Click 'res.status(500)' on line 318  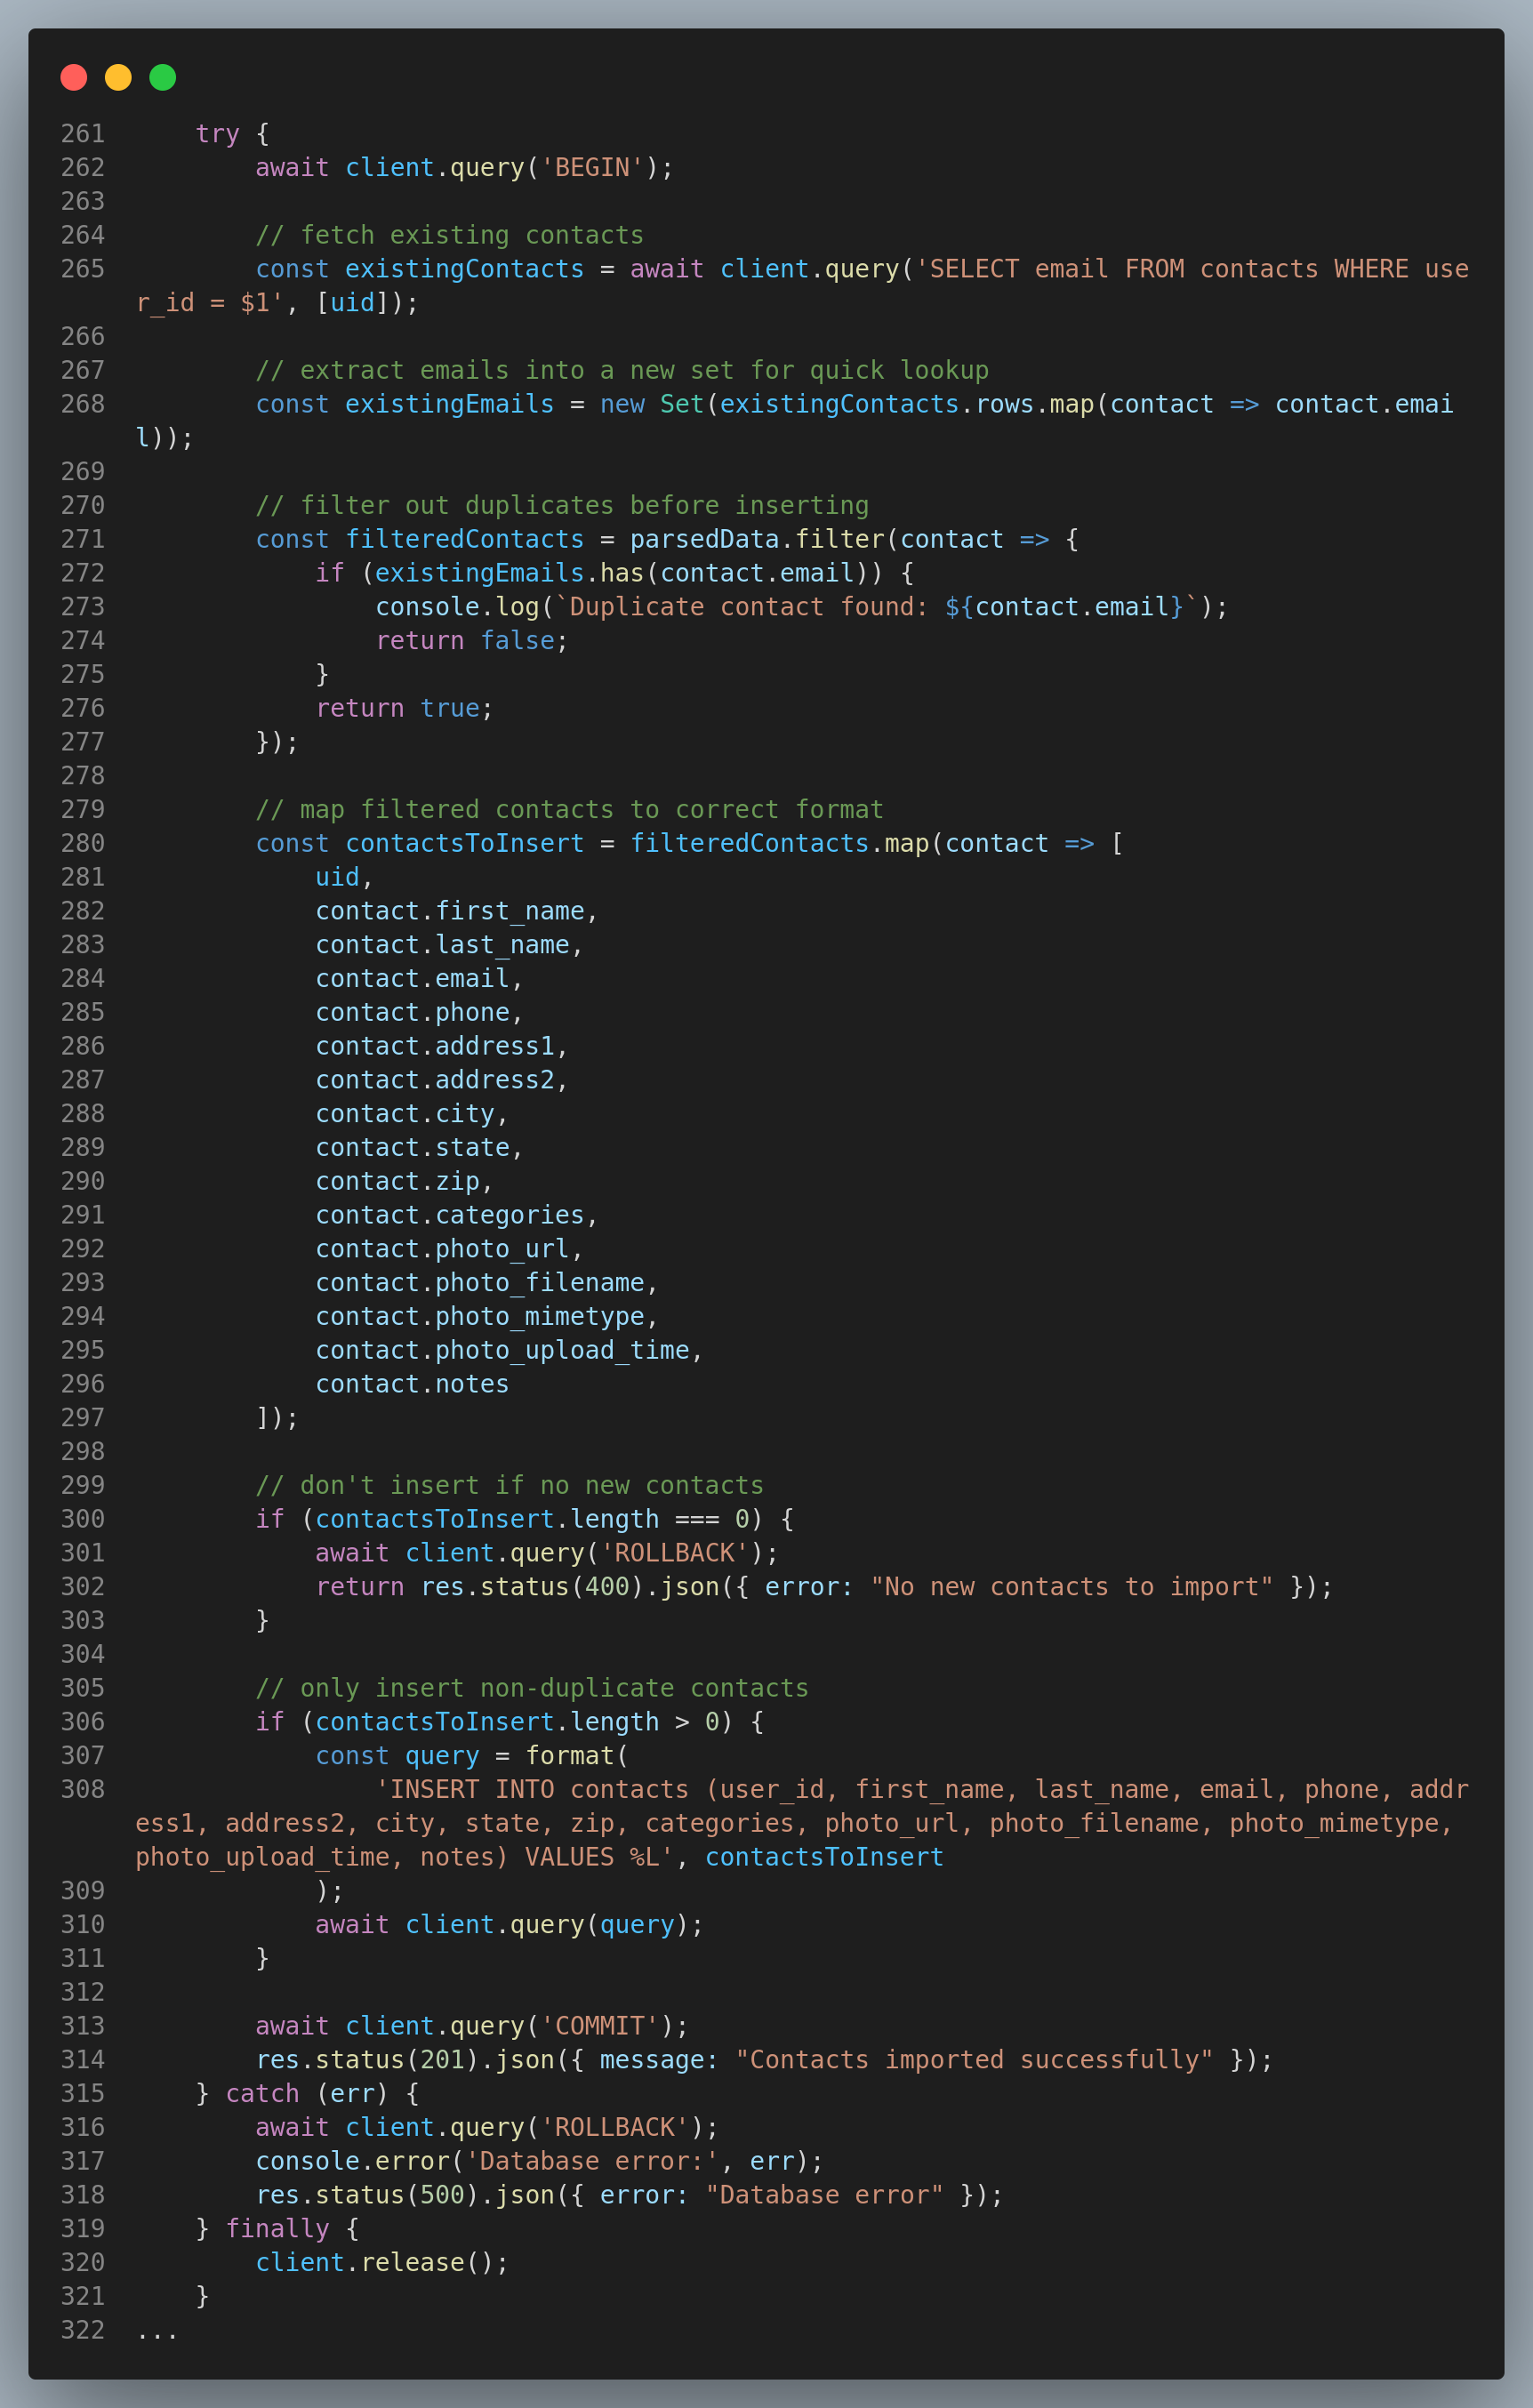coord(367,2195)
